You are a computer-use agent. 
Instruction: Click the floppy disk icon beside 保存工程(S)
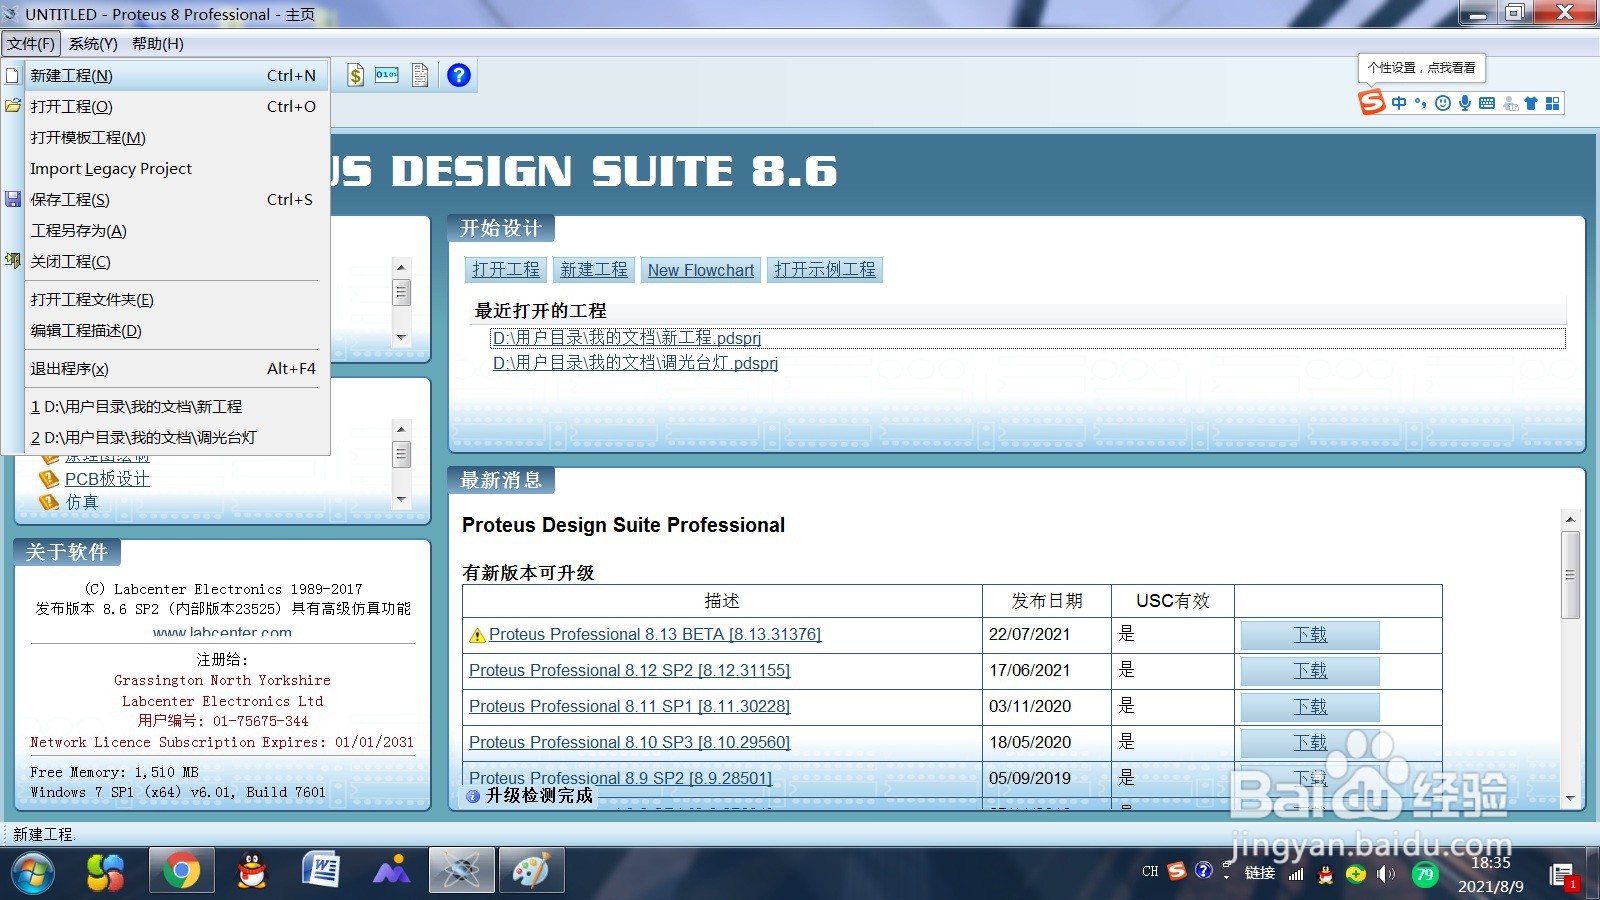(12, 199)
